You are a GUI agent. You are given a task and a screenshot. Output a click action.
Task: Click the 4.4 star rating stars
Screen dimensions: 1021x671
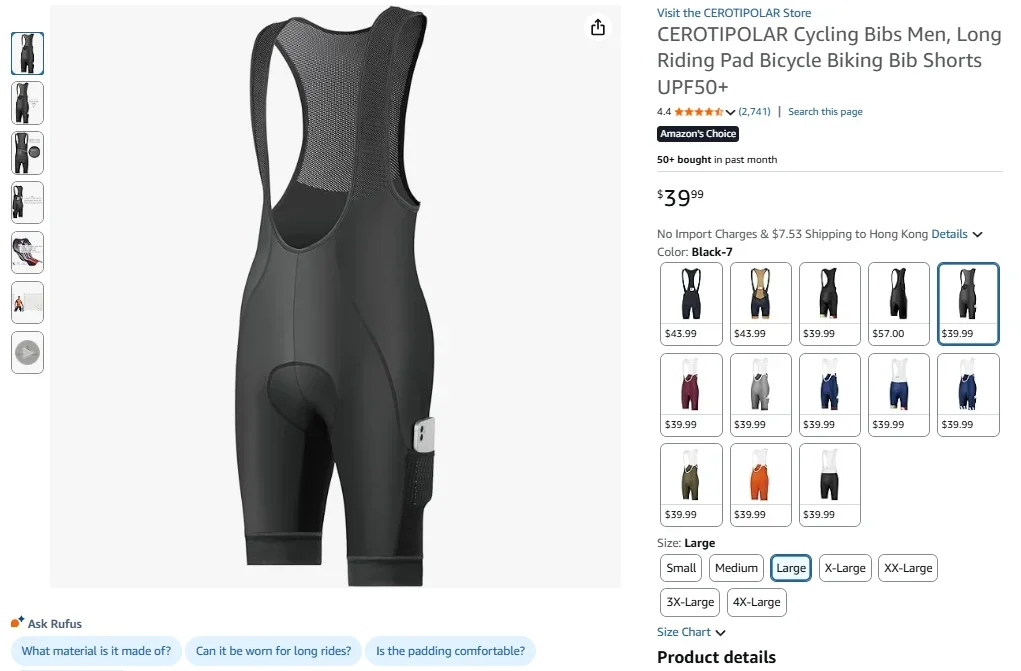[x=702, y=111]
